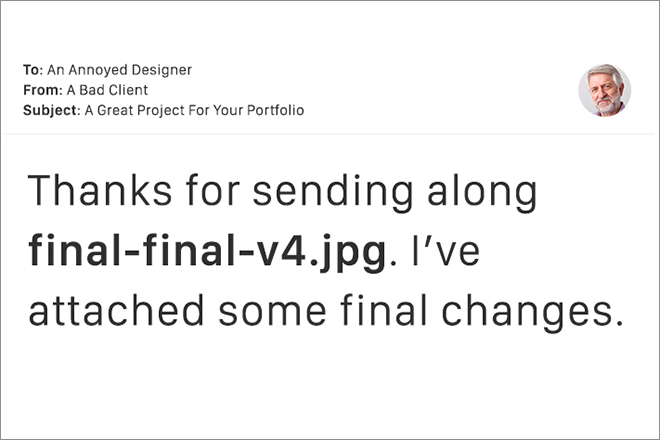Click the subject text A Great Project For Your Portfolio
This screenshot has height=440, width=660.
tap(194, 110)
